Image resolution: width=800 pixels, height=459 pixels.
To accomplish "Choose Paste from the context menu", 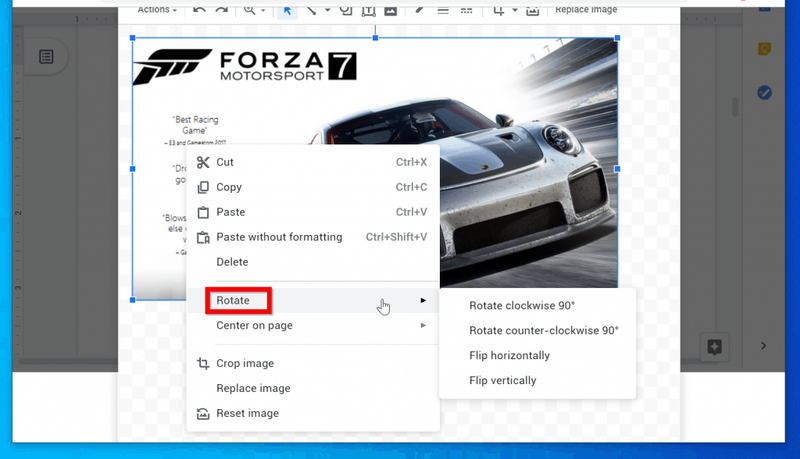I will coord(313,212).
